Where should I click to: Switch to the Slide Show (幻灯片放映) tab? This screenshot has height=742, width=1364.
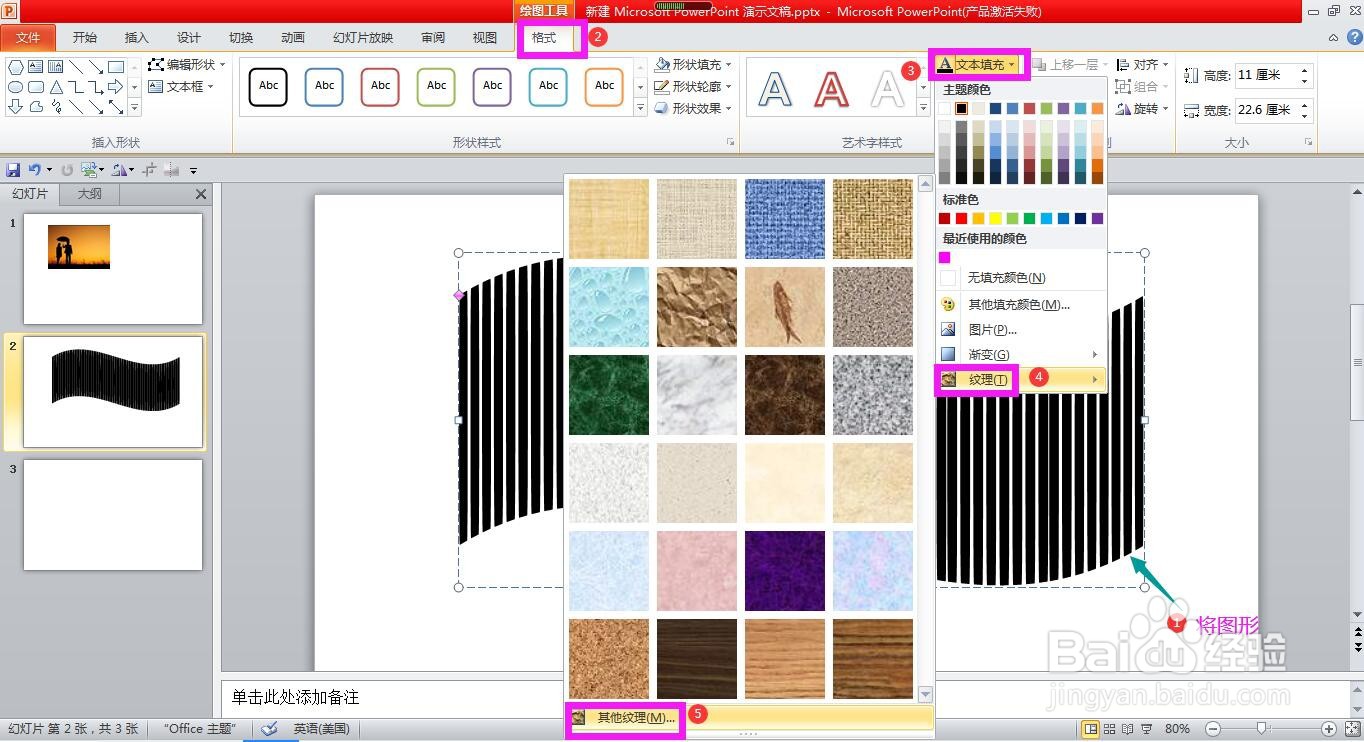pos(363,38)
